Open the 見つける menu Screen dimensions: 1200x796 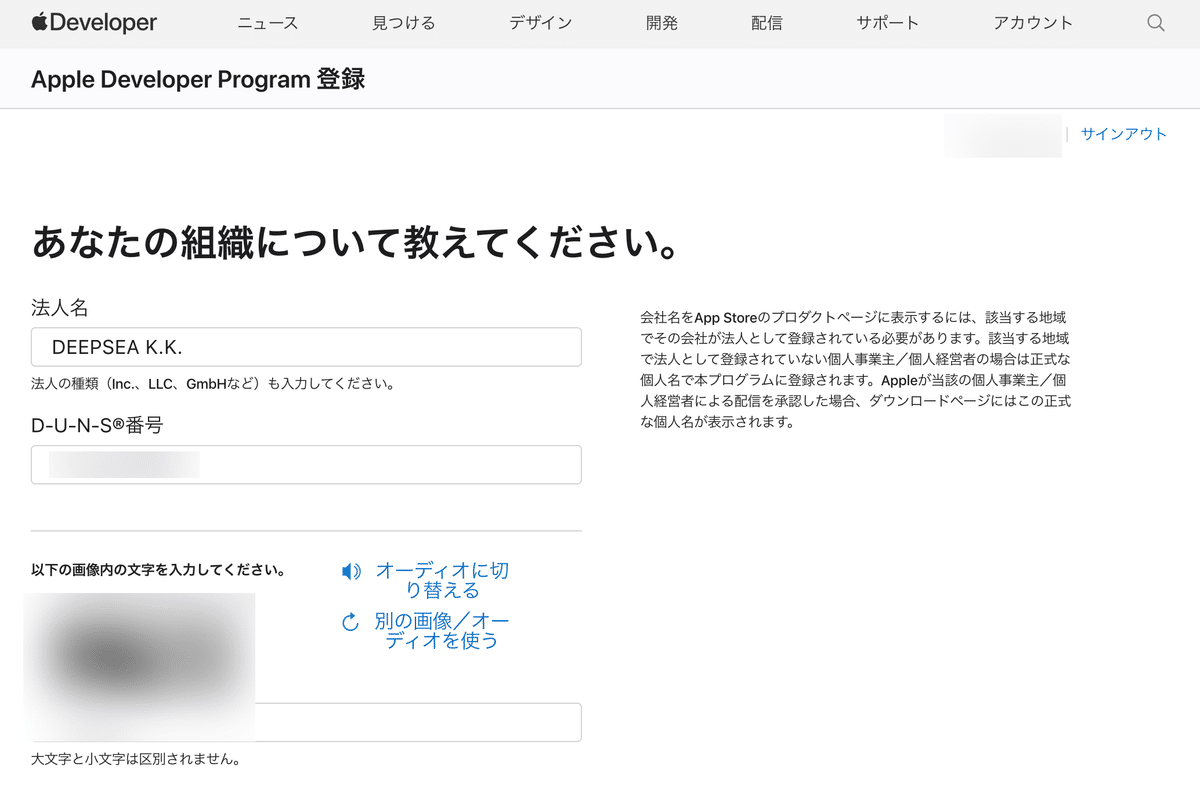pyautogui.click(x=404, y=23)
